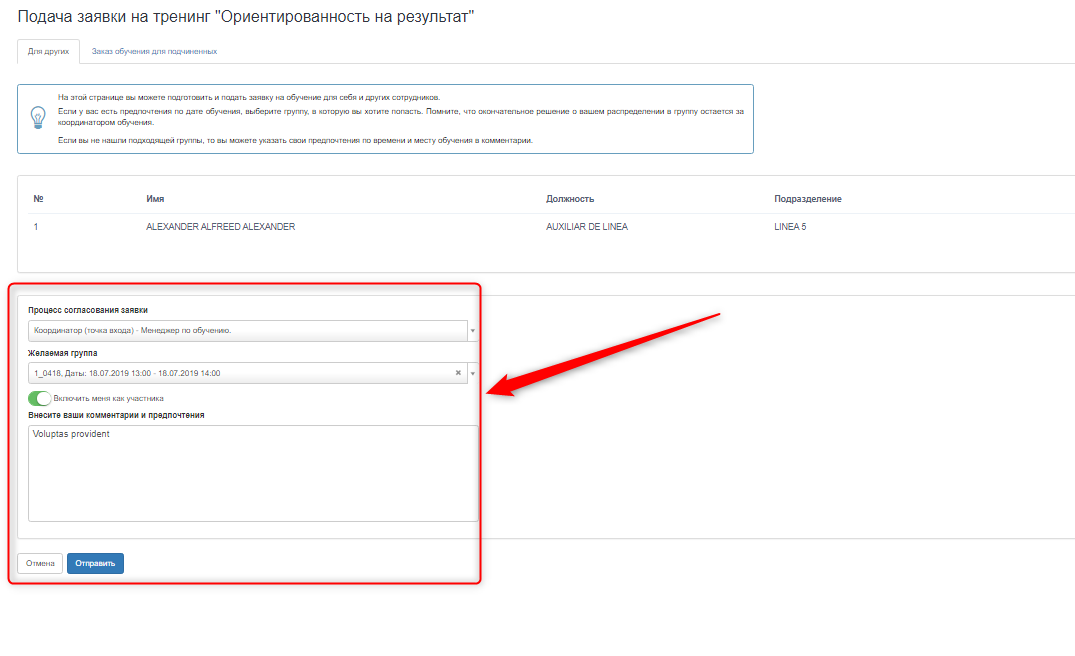Select the ALEXANDER ALFREED ALEXANDER row name
This screenshot has height=656, width=1075.
(220, 227)
